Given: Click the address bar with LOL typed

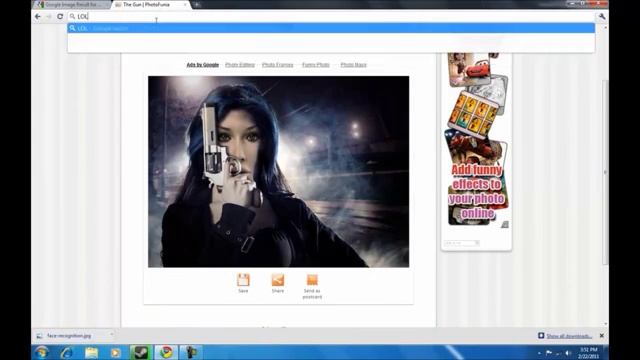Looking at the screenshot, I should pos(331,16).
